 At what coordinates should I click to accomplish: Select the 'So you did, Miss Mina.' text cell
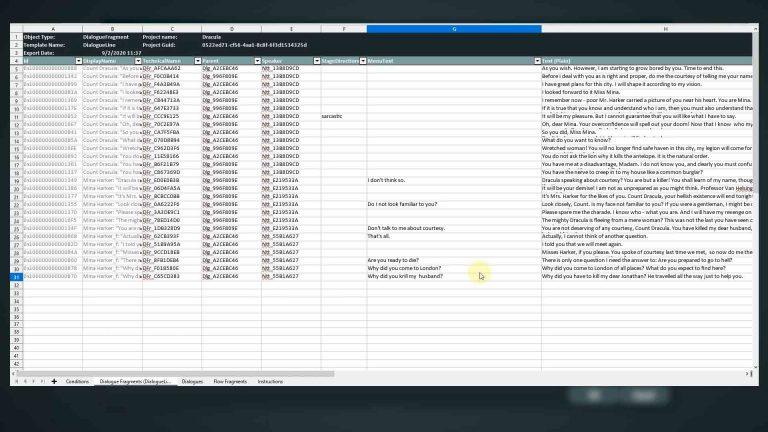click(x=647, y=132)
